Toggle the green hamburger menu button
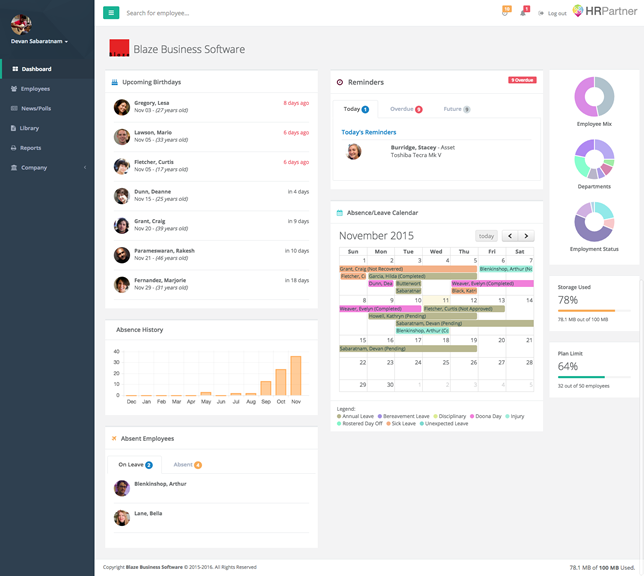The image size is (644, 576). (x=111, y=13)
